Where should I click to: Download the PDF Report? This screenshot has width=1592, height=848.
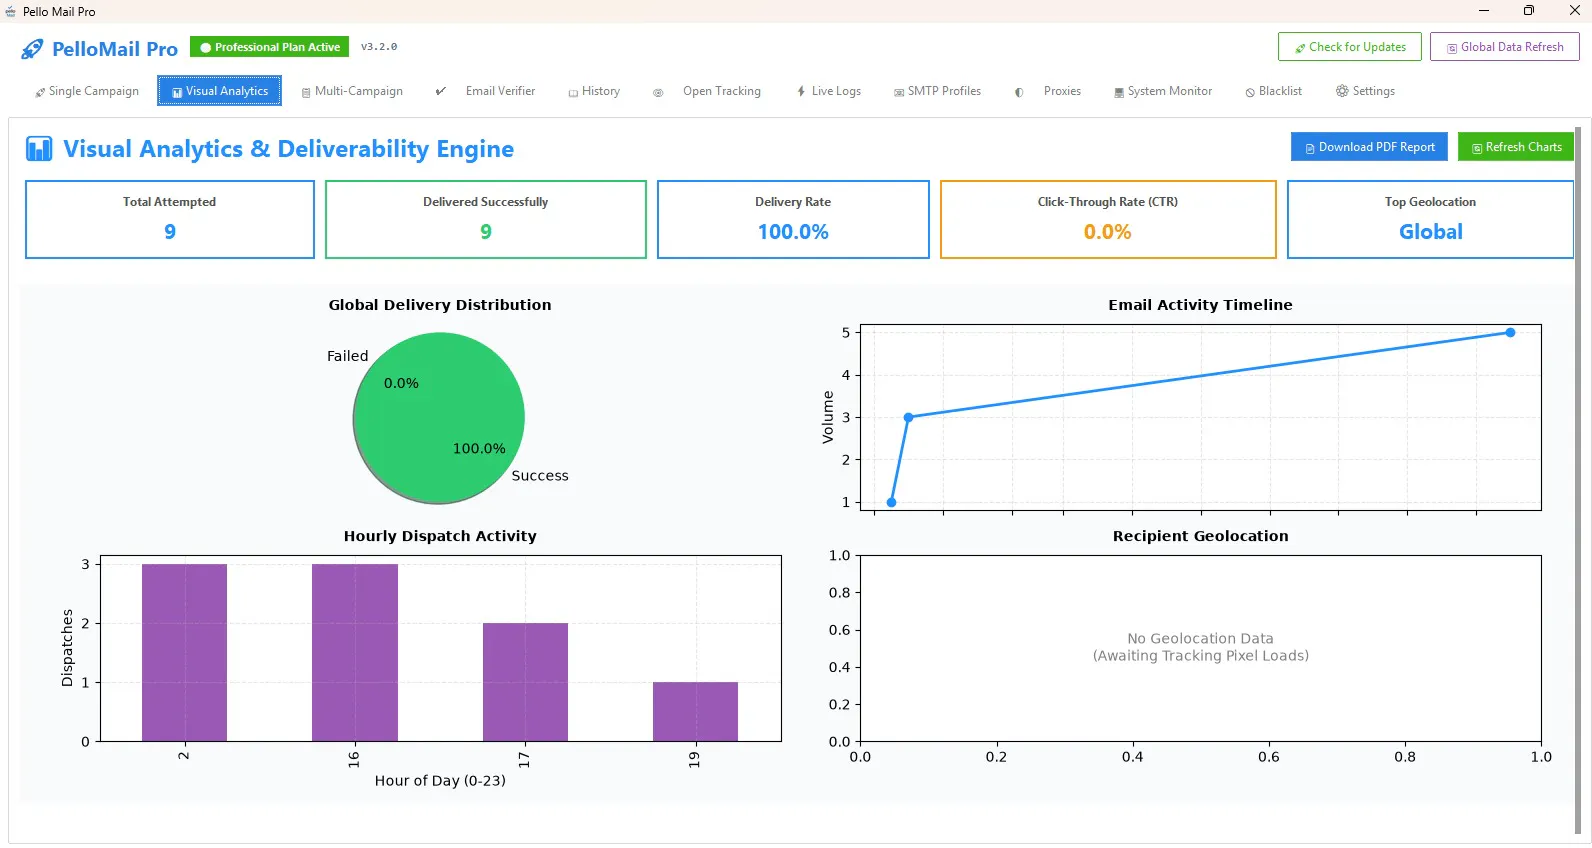[1370, 147]
